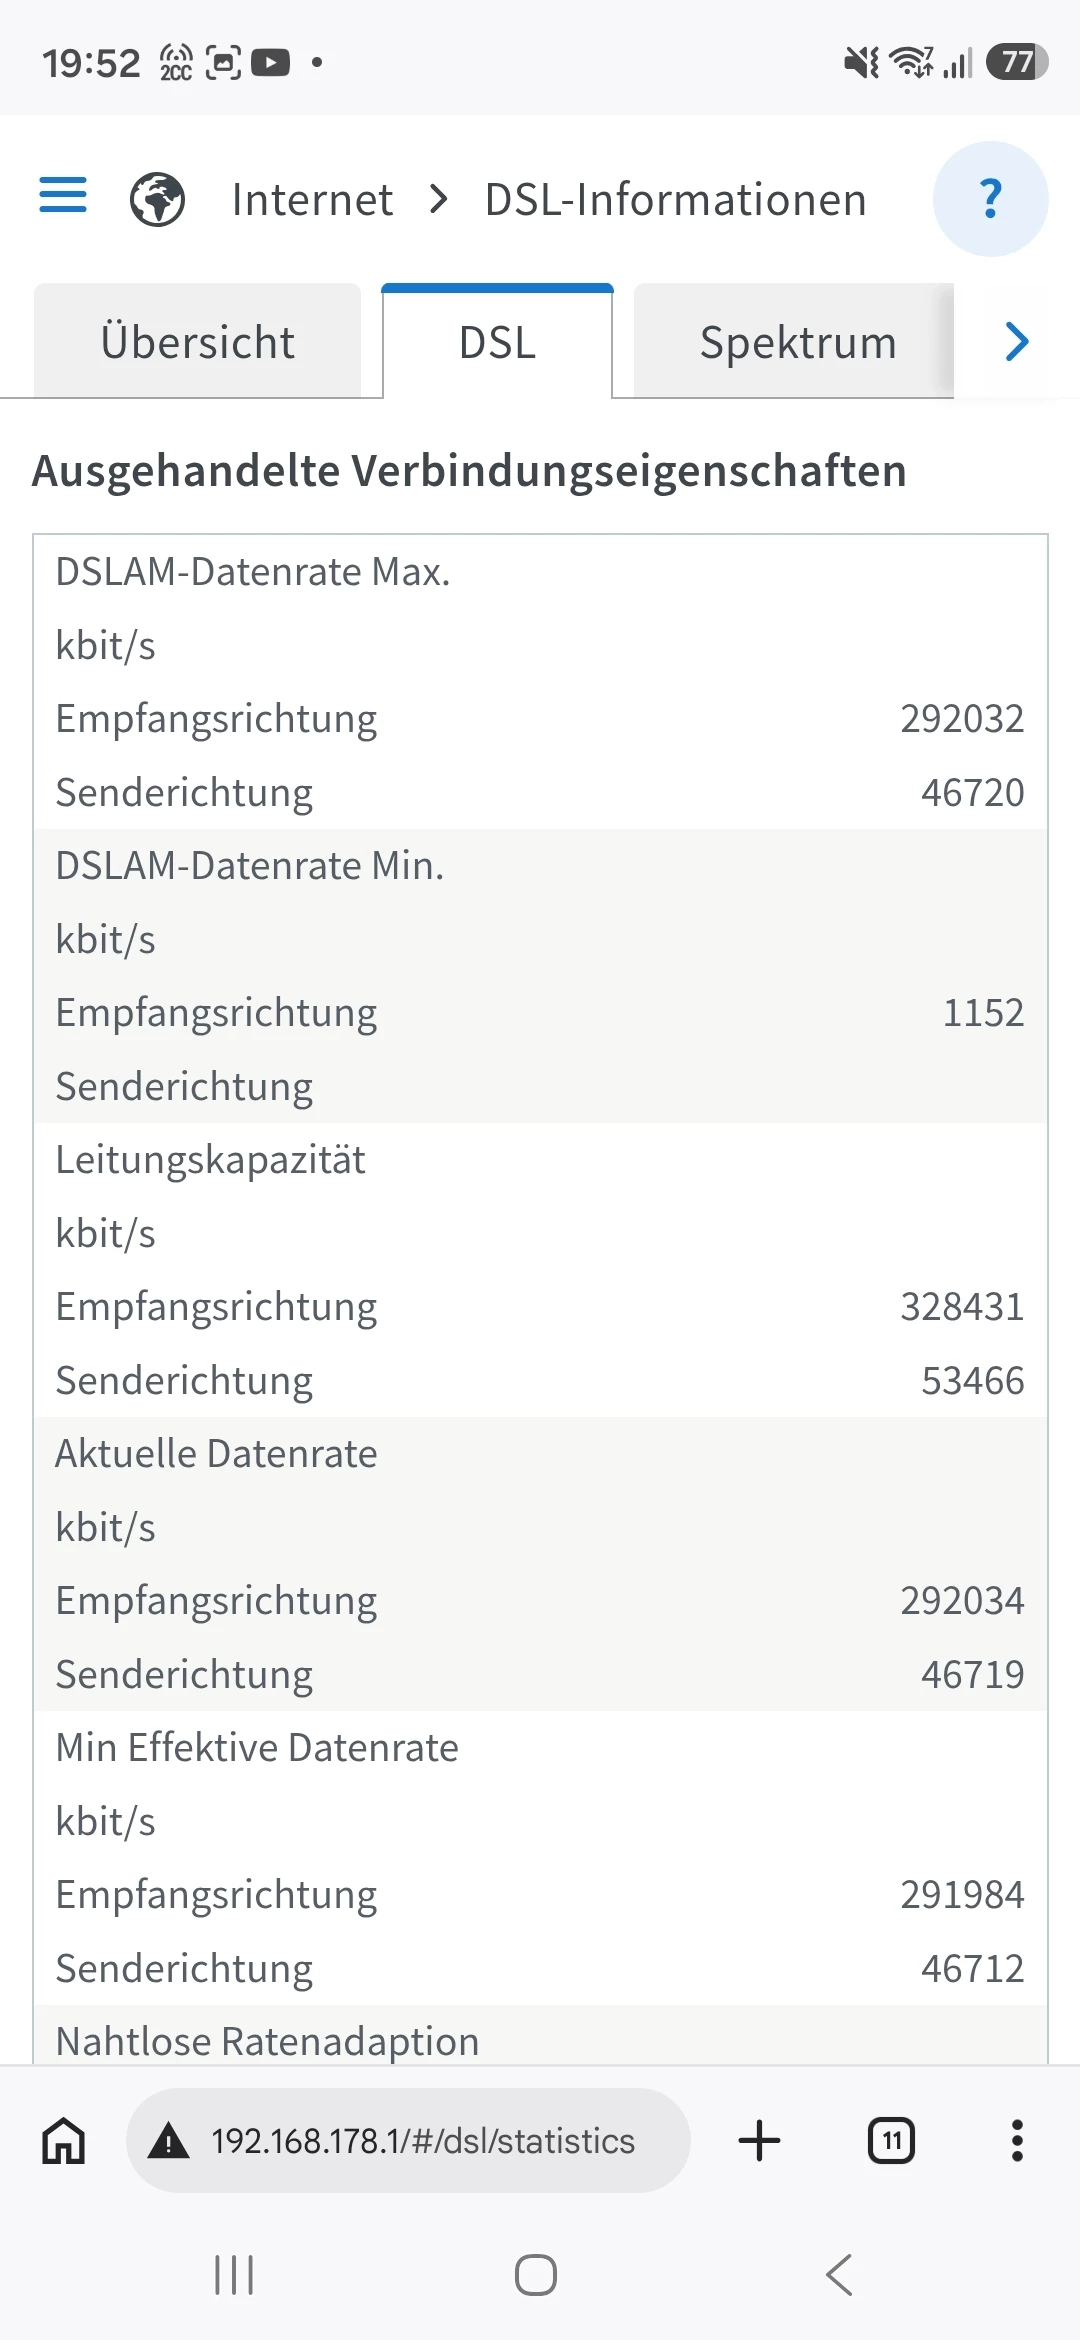Tap the Internet breadcrumb link
This screenshot has width=1080, height=2340.
[x=312, y=199]
